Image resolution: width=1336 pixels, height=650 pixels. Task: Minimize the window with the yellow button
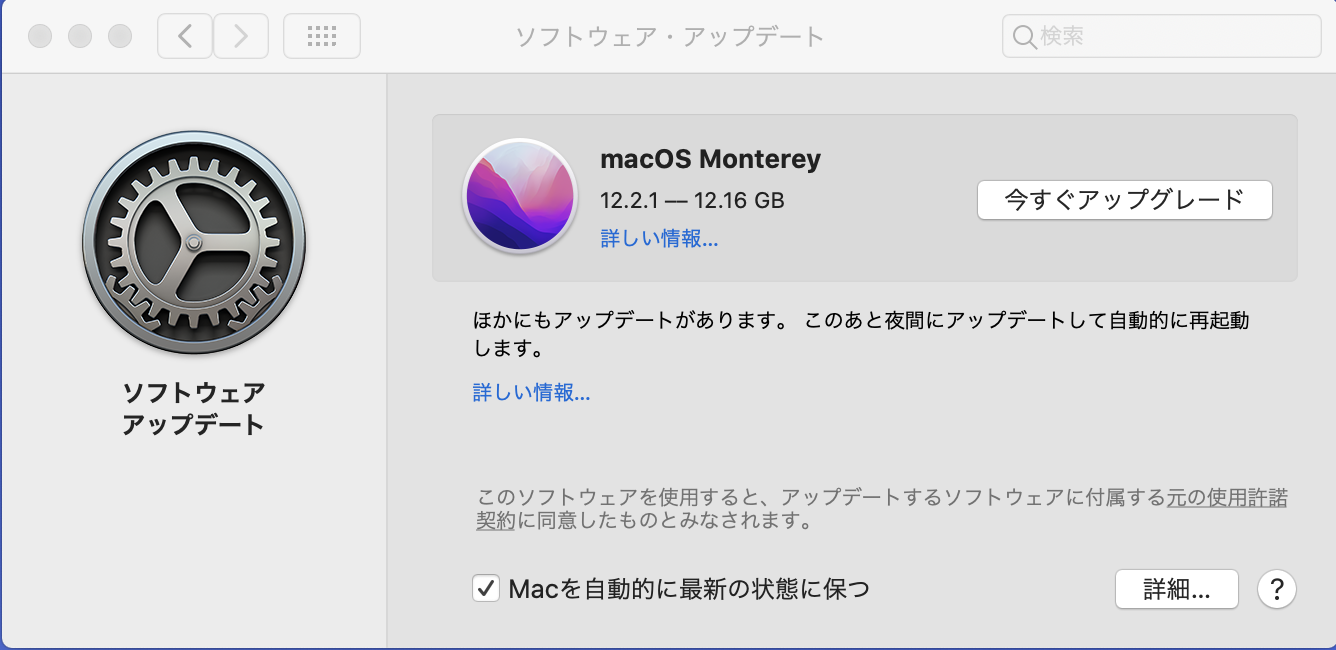click(x=80, y=37)
